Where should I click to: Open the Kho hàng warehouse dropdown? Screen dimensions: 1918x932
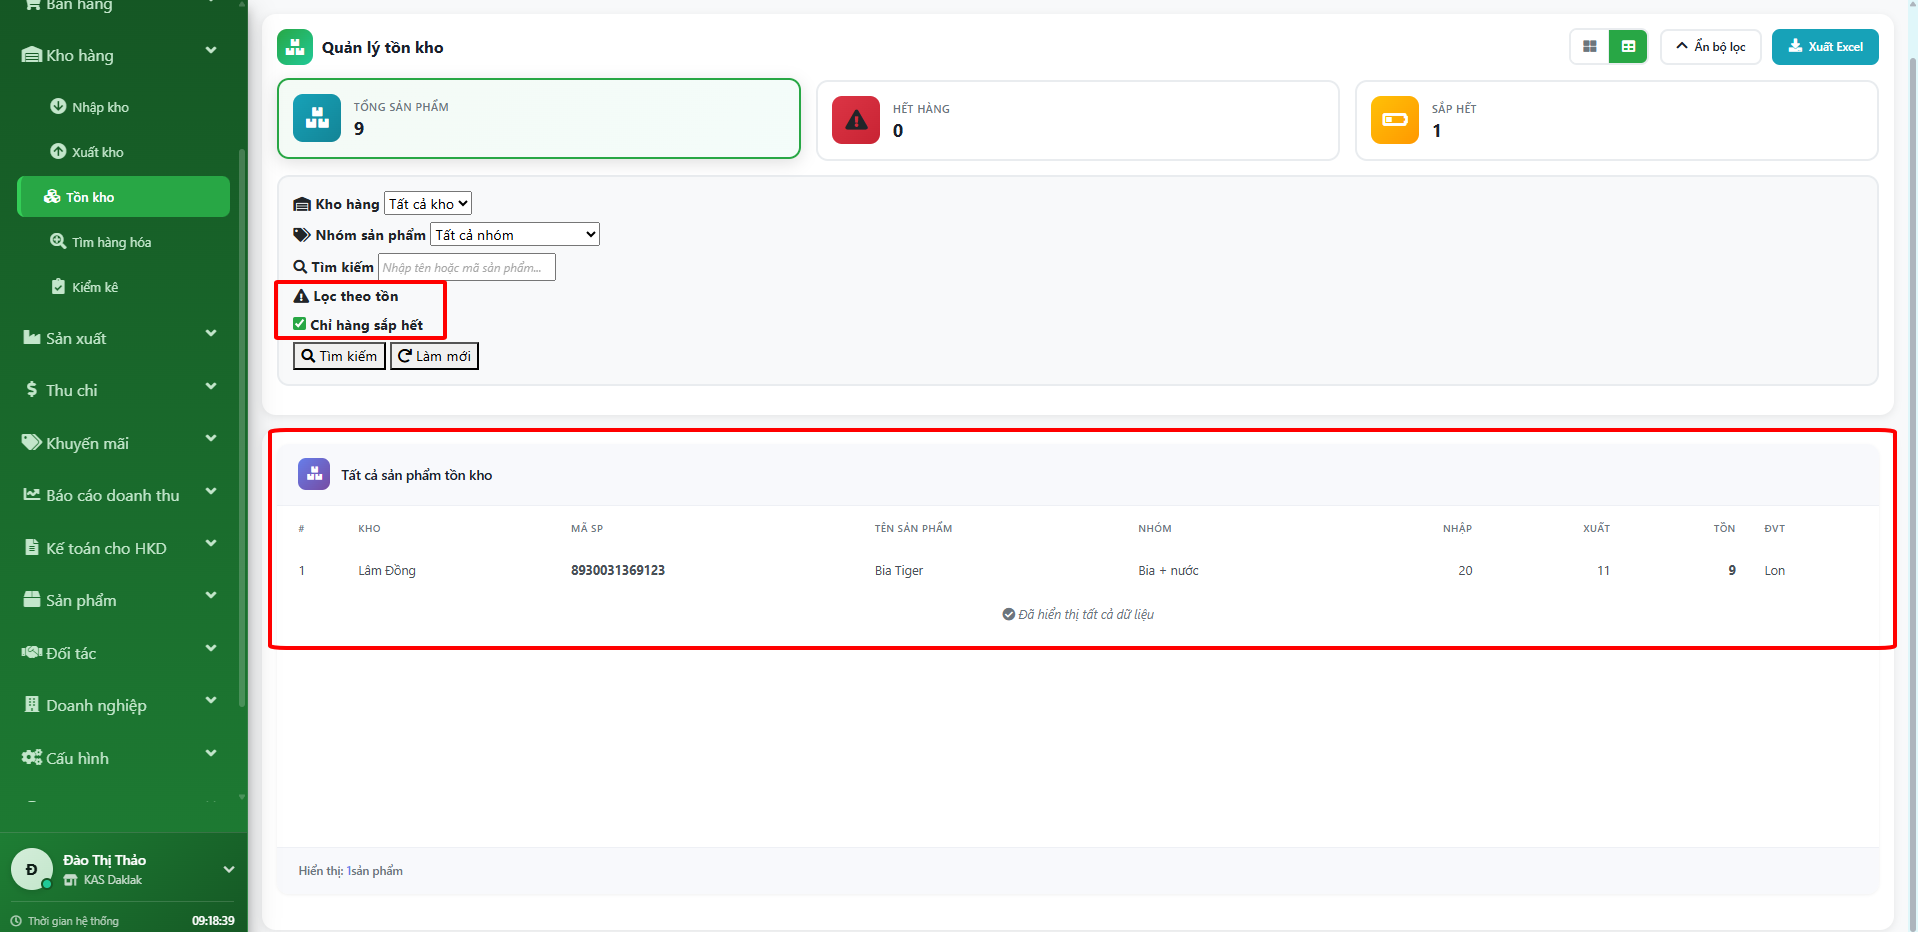tap(428, 204)
